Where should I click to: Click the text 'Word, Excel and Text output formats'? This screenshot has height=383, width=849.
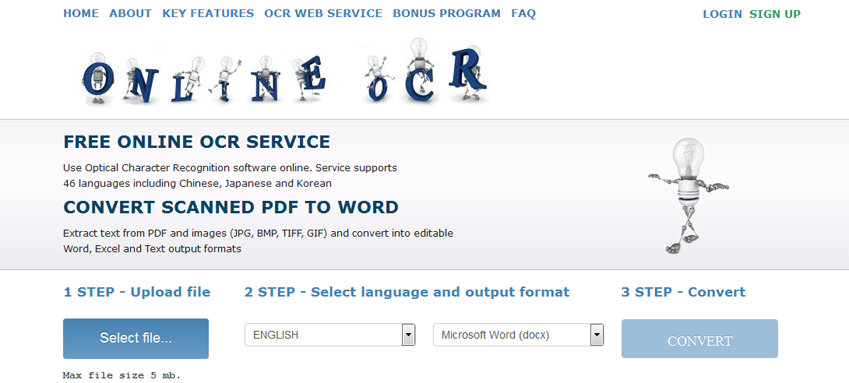(x=152, y=249)
